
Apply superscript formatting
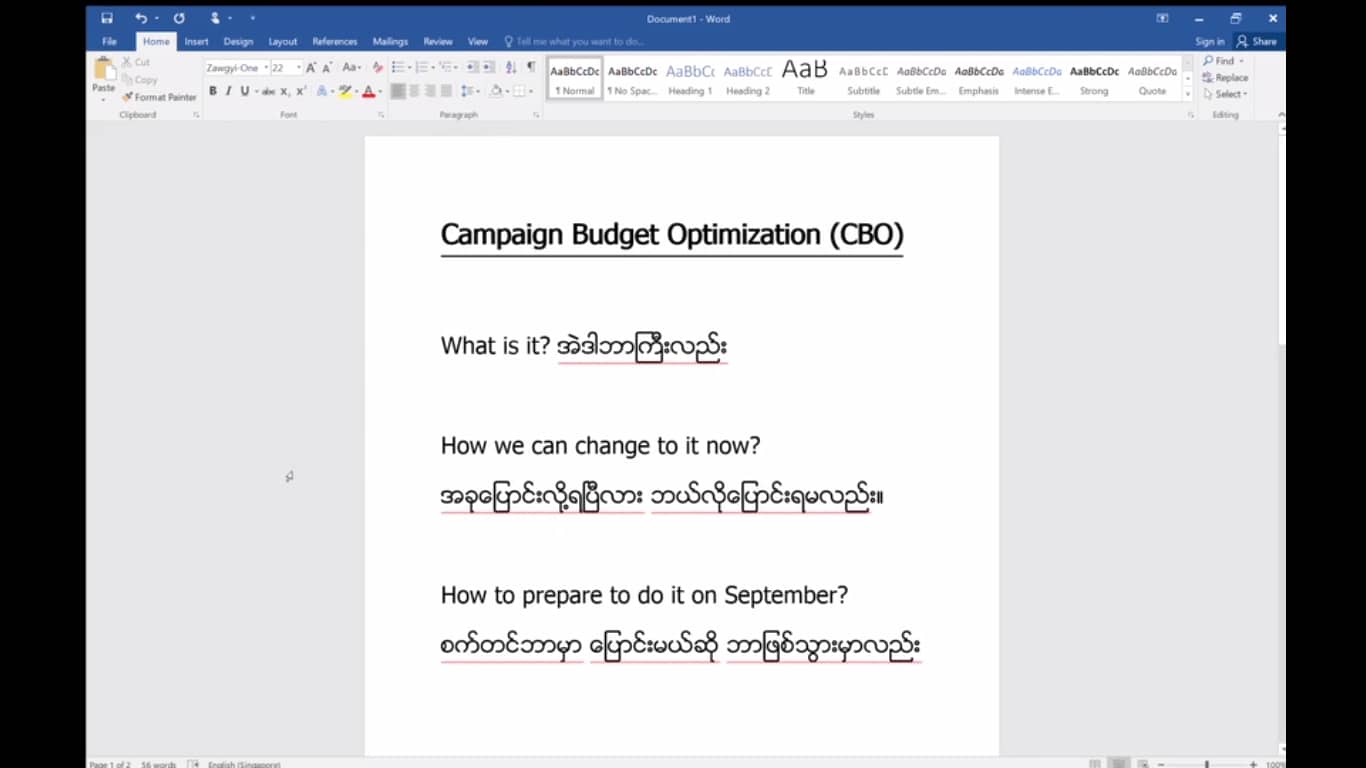coord(300,91)
